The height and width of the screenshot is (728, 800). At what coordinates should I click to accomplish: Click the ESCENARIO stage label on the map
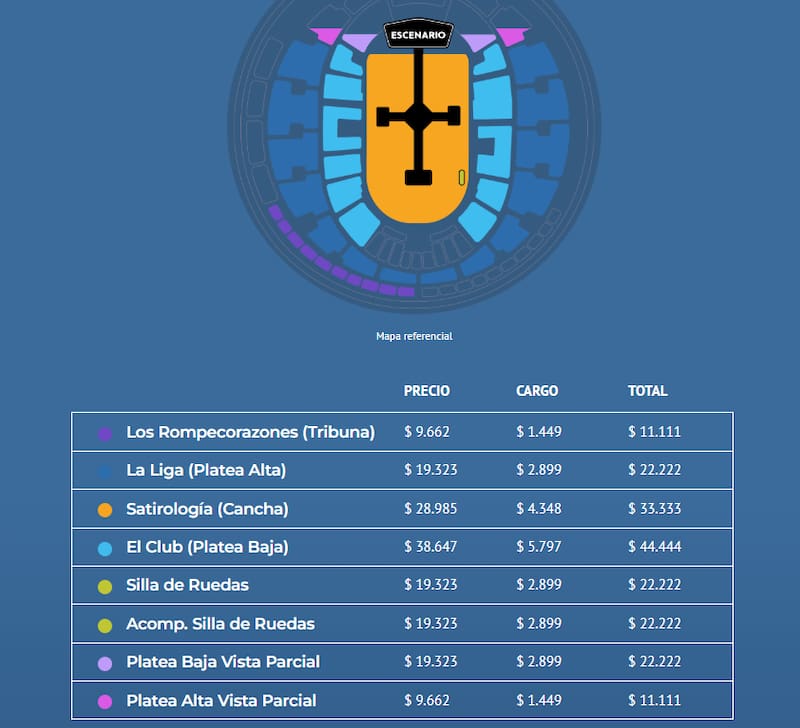click(x=418, y=36)
